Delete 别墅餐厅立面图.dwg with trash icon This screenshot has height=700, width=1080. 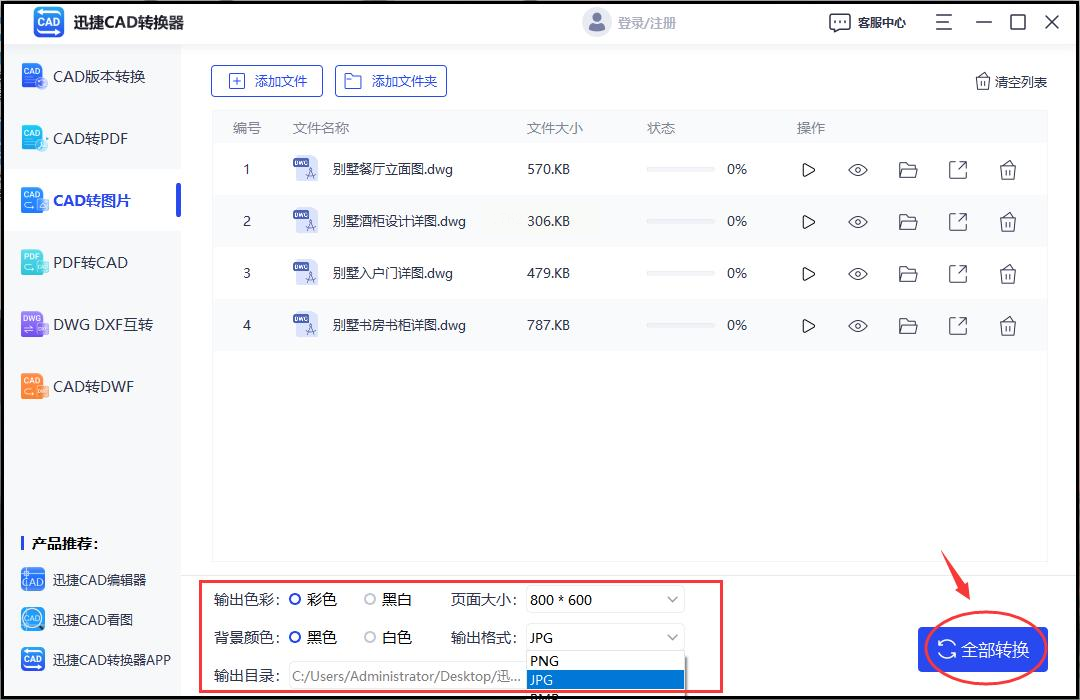click(1008, 169)
